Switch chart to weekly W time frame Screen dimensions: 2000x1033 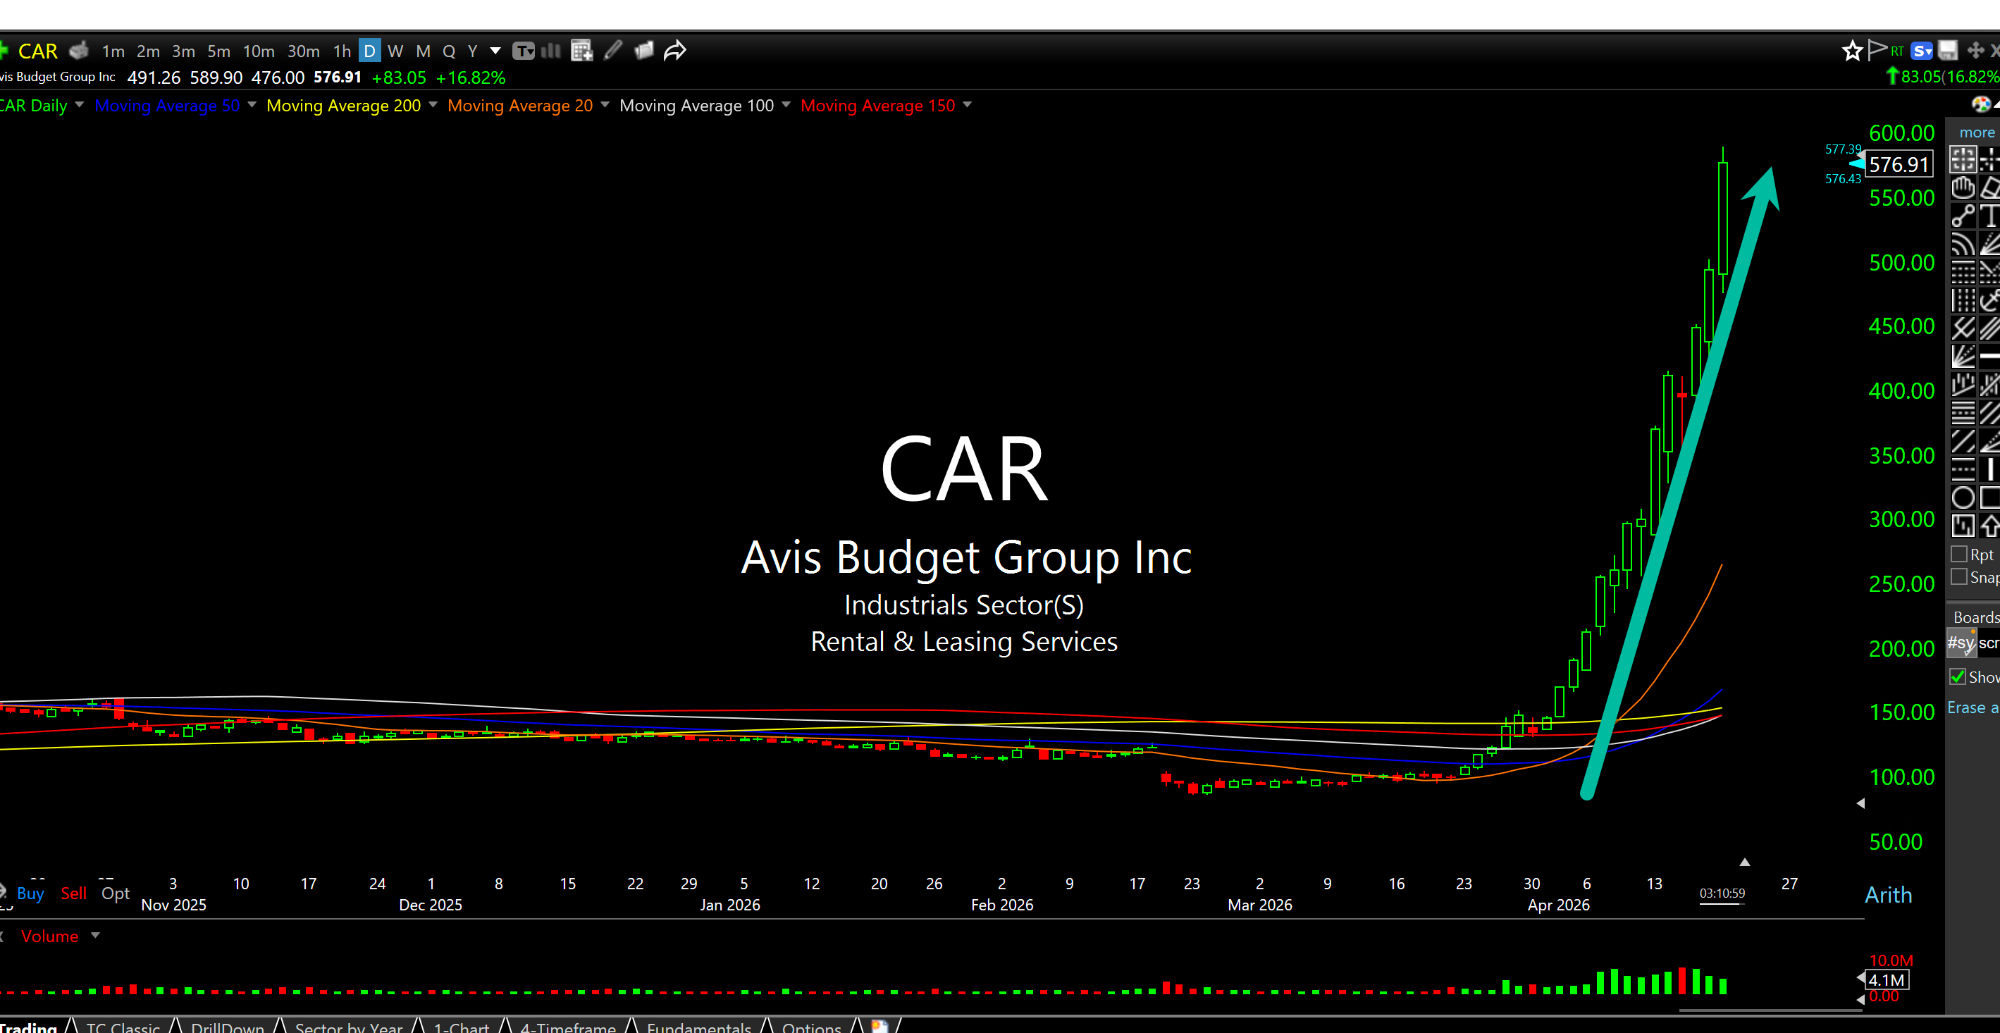395,51
